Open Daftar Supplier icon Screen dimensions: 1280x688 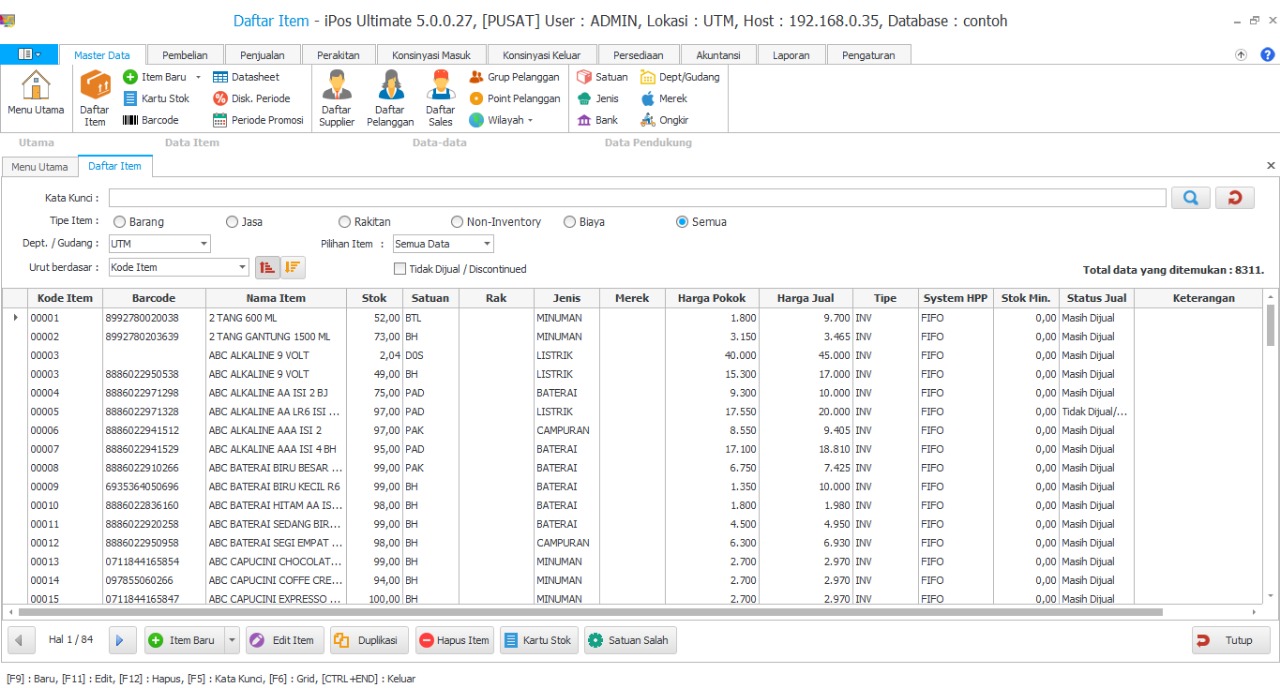point(336,98)
